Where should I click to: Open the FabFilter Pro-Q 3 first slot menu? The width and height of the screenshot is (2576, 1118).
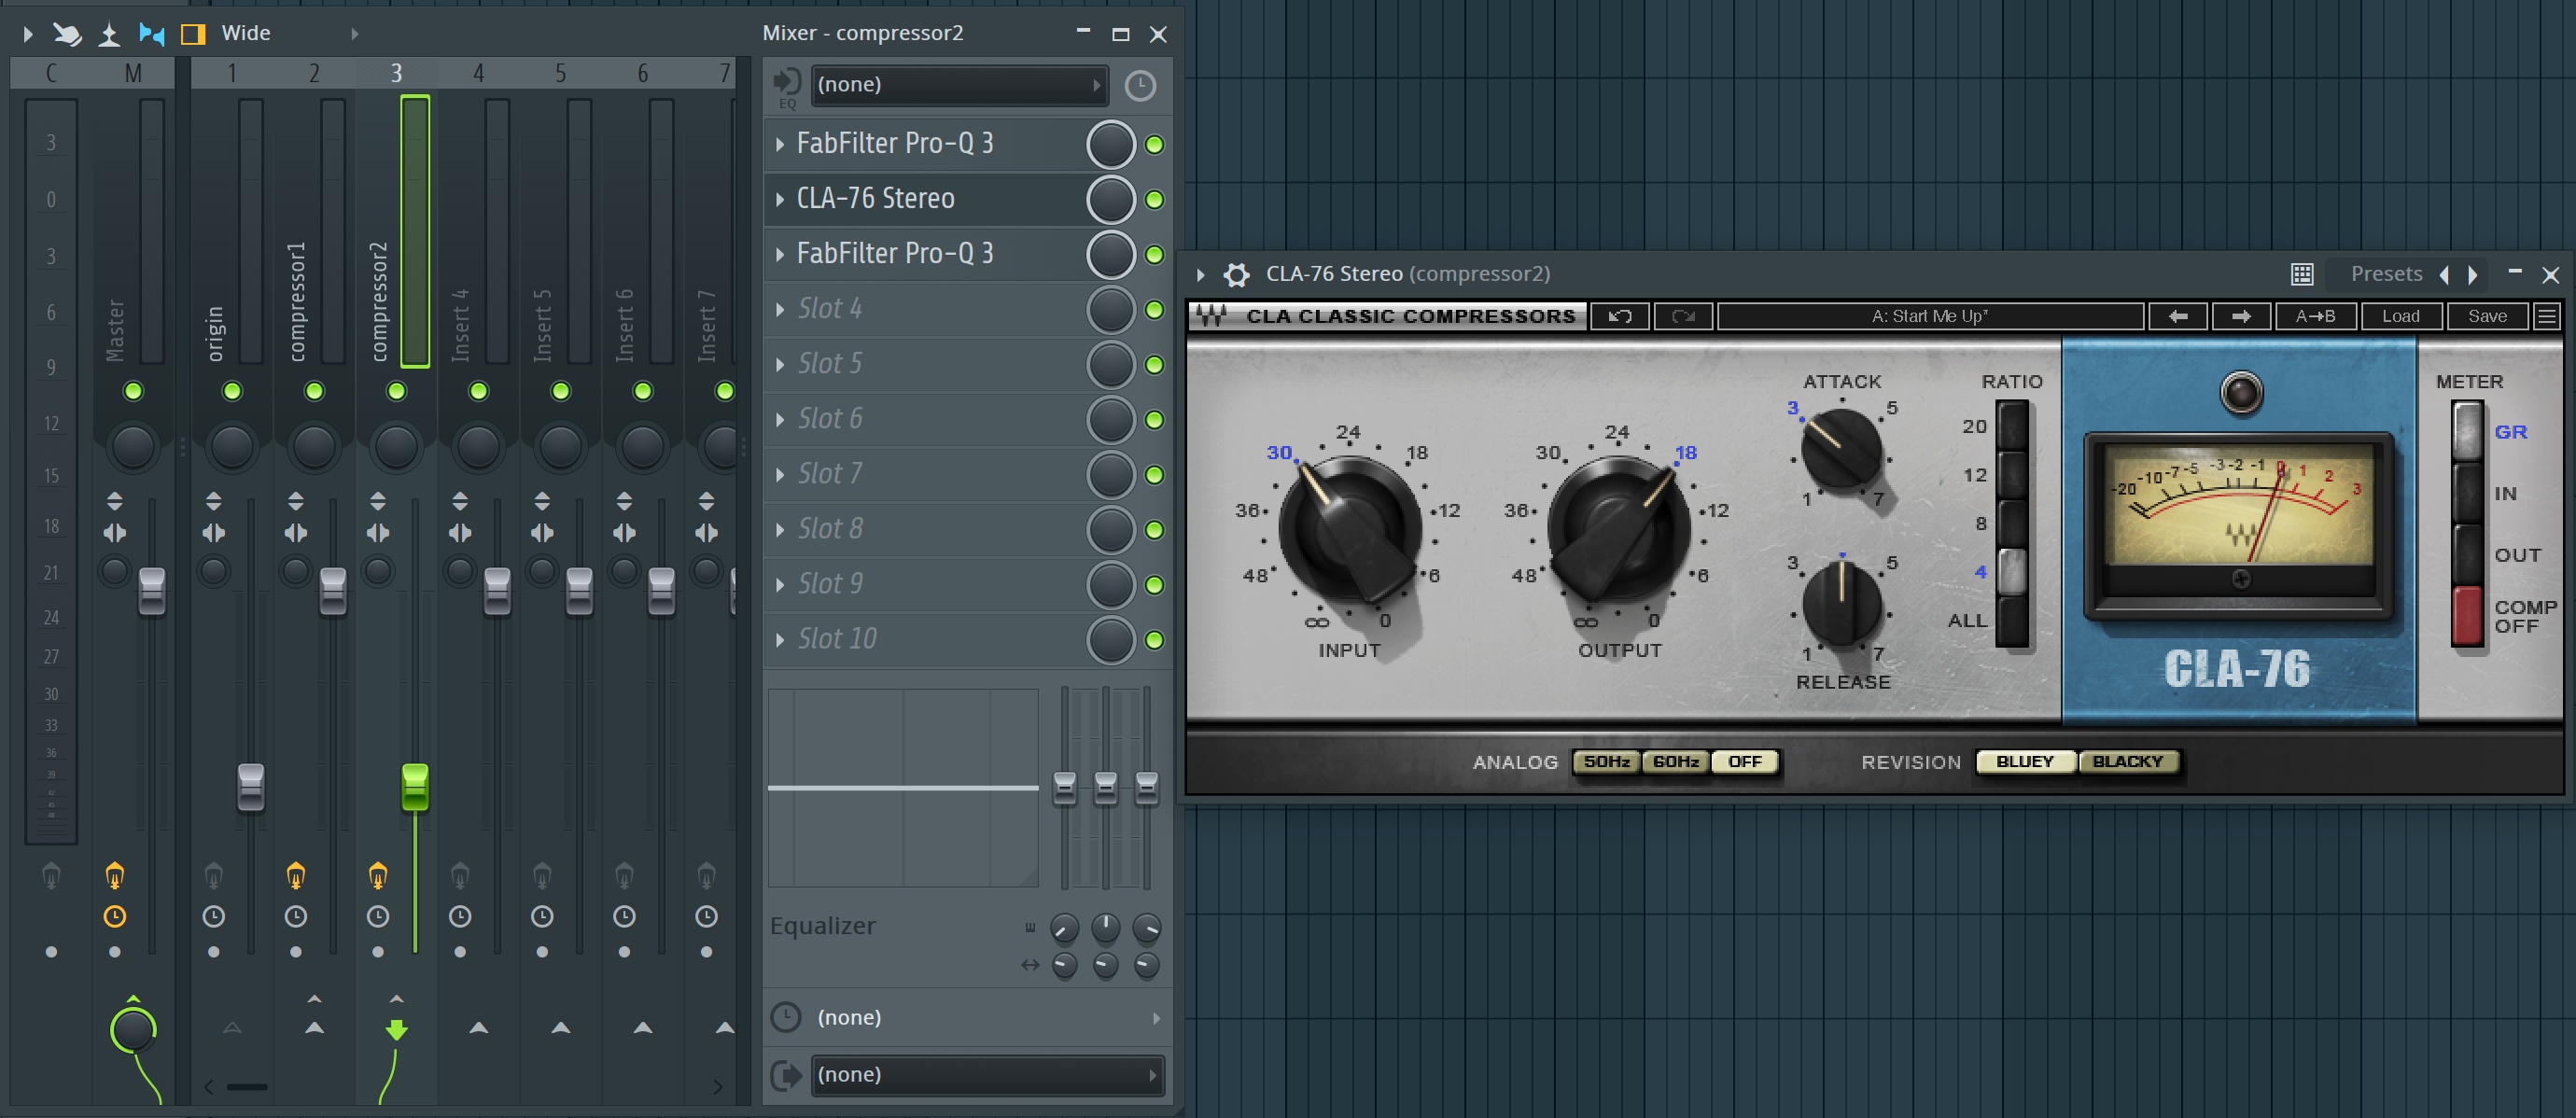780,144
